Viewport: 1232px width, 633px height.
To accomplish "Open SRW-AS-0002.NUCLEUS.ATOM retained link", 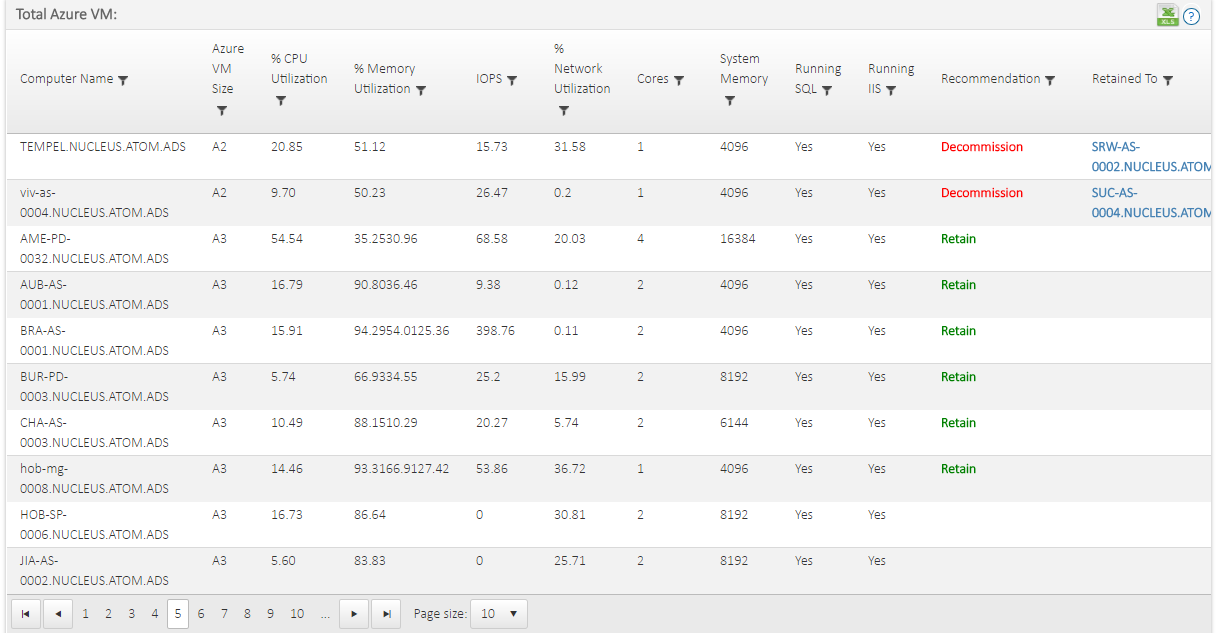I will pos(1152,157).
